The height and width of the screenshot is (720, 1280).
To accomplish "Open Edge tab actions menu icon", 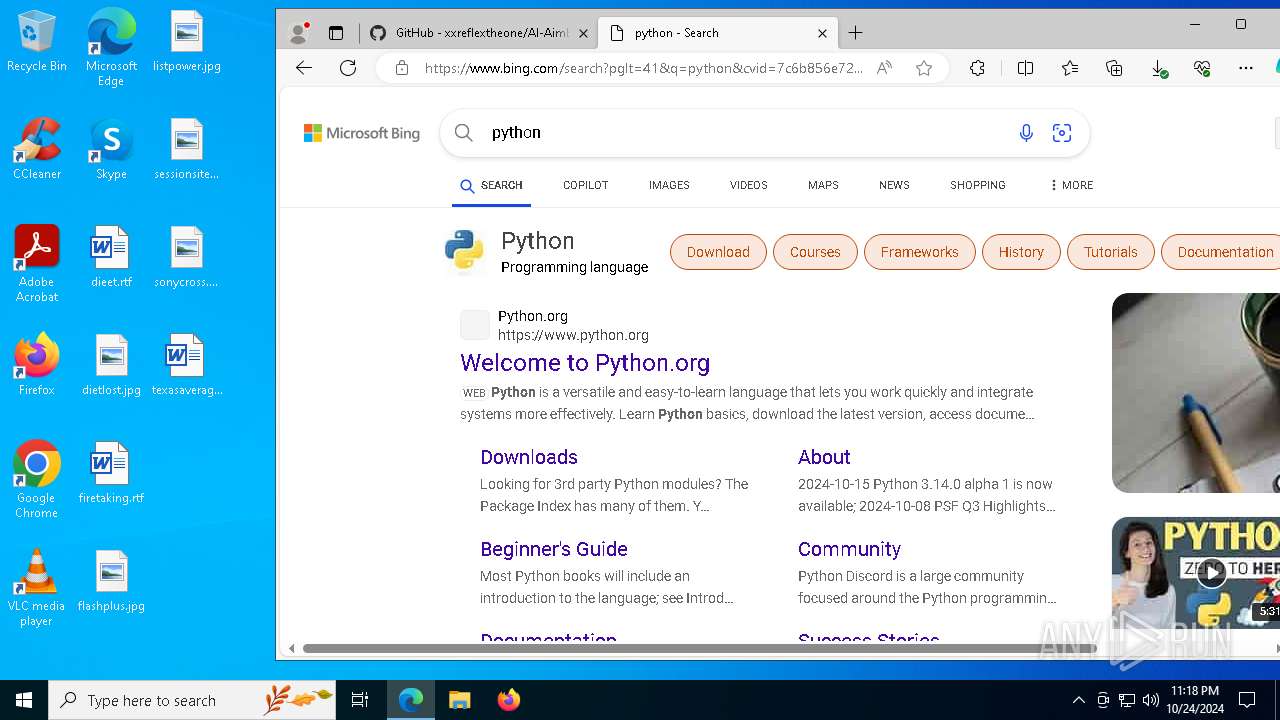I will point(336,33).
